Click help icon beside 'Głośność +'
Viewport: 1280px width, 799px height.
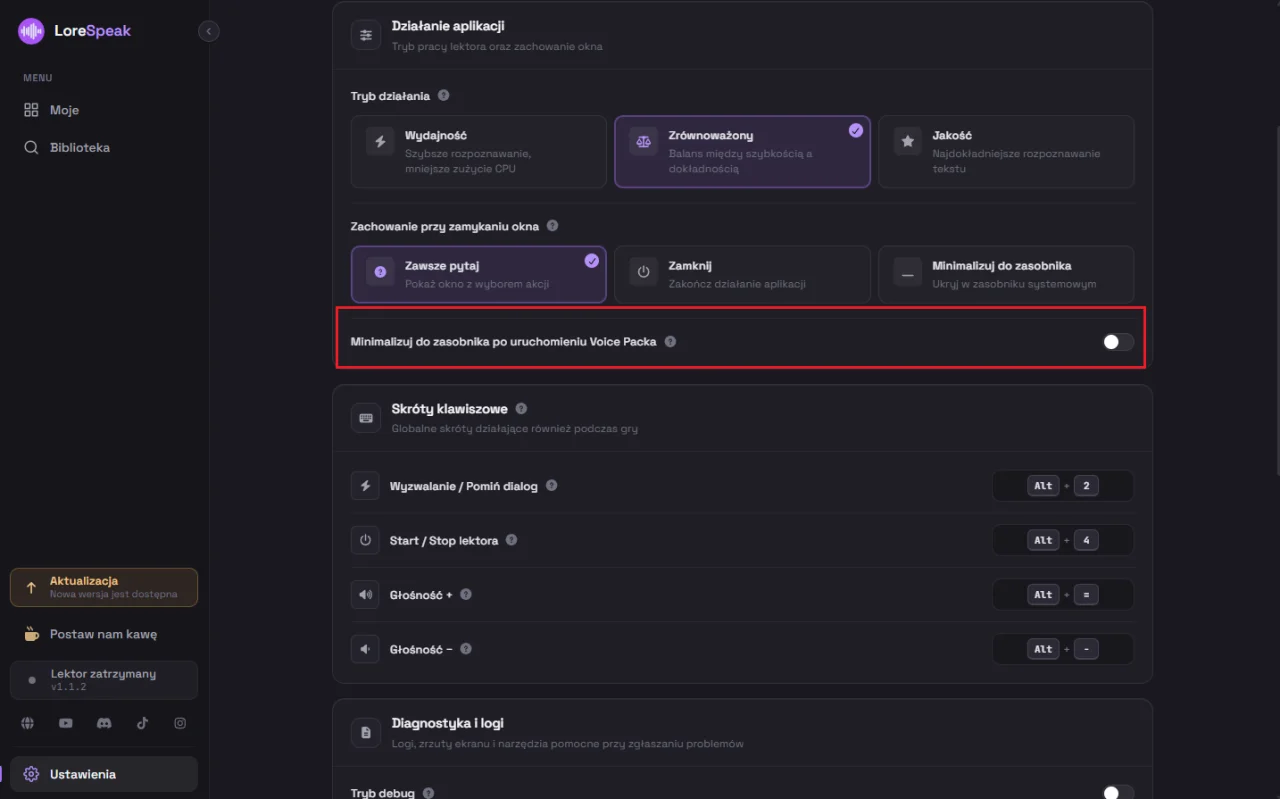coord(466,594)
